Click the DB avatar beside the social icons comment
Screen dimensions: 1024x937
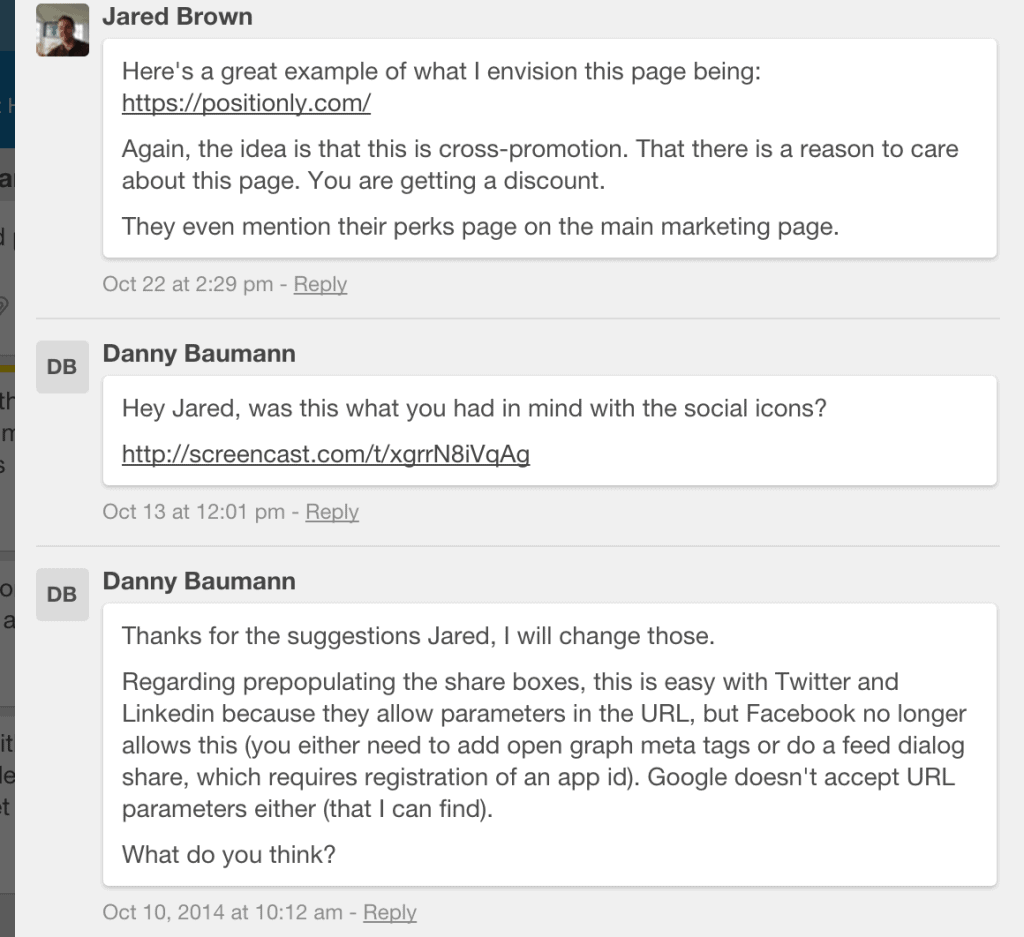(62, 366)
